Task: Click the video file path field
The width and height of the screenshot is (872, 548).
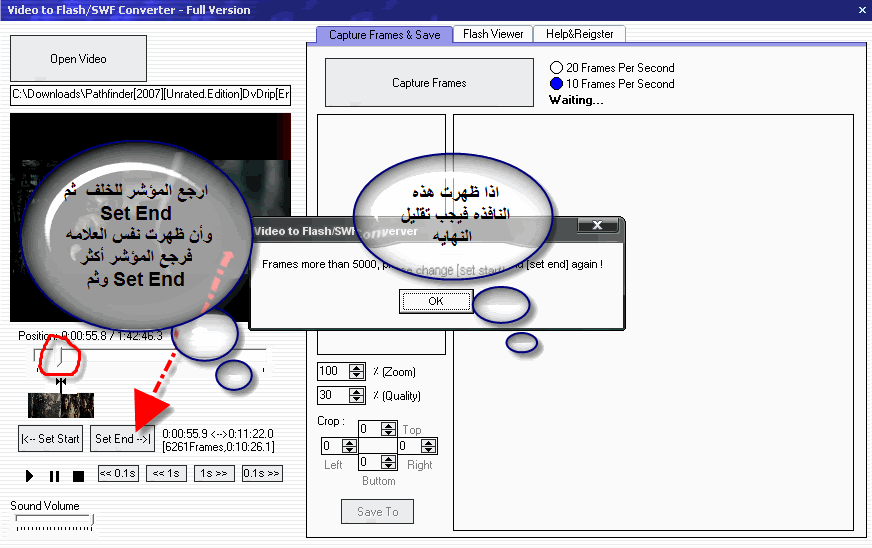Action: click(150, 95)
